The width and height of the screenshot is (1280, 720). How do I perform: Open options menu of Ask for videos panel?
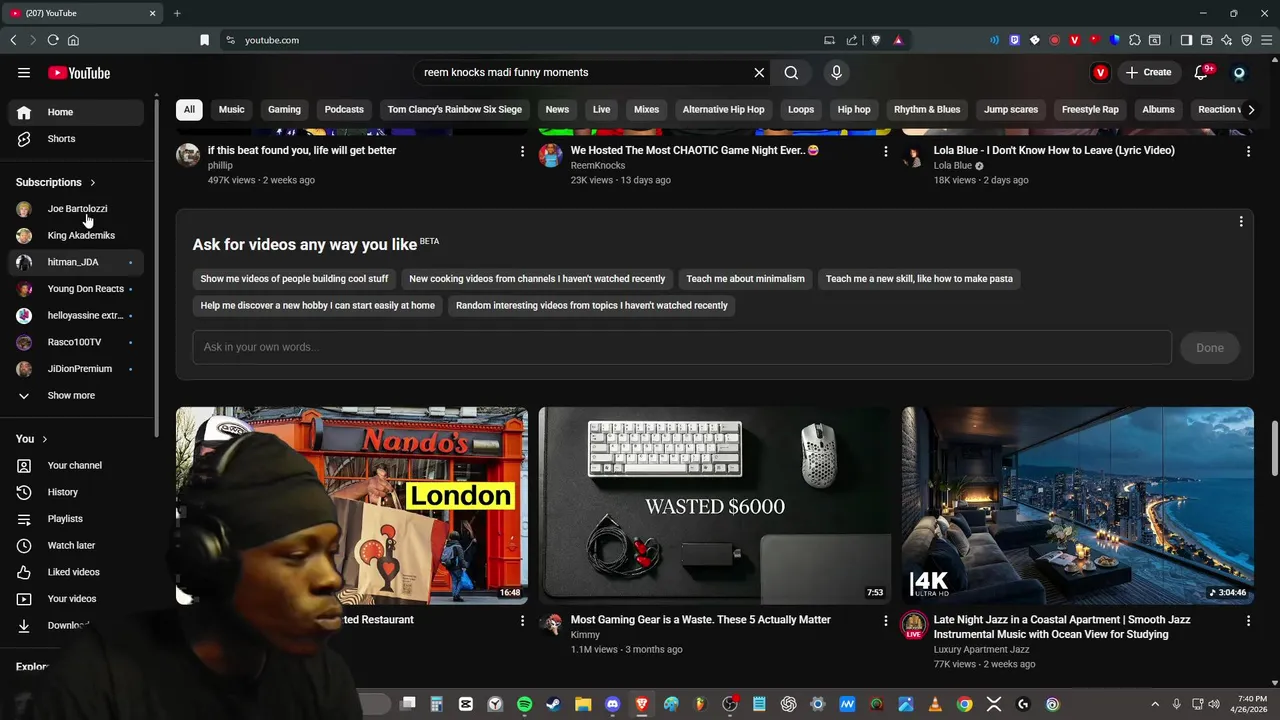[1241, 222]
